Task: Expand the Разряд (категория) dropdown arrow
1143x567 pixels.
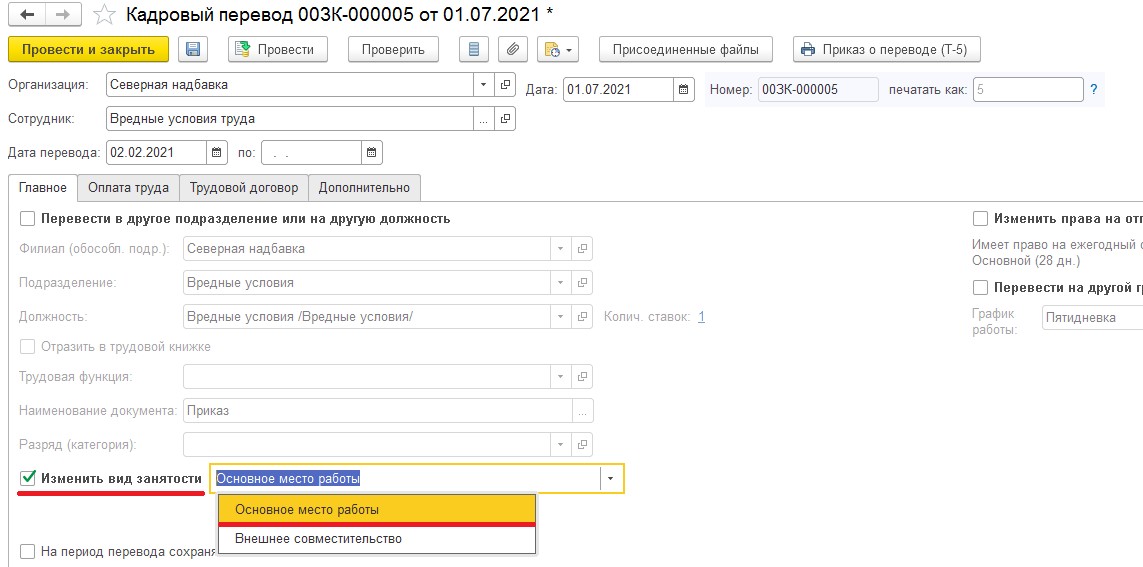Action: [561, 444]
